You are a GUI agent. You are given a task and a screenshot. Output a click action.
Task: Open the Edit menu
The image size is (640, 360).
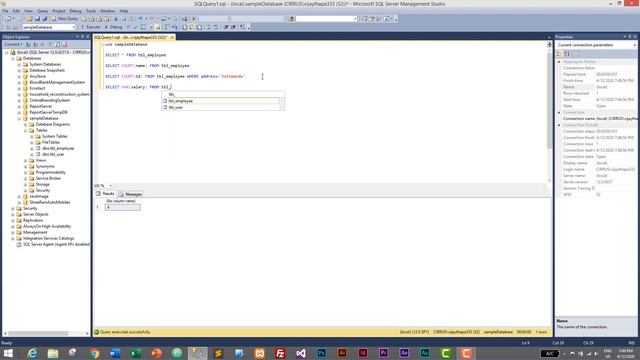16,11
